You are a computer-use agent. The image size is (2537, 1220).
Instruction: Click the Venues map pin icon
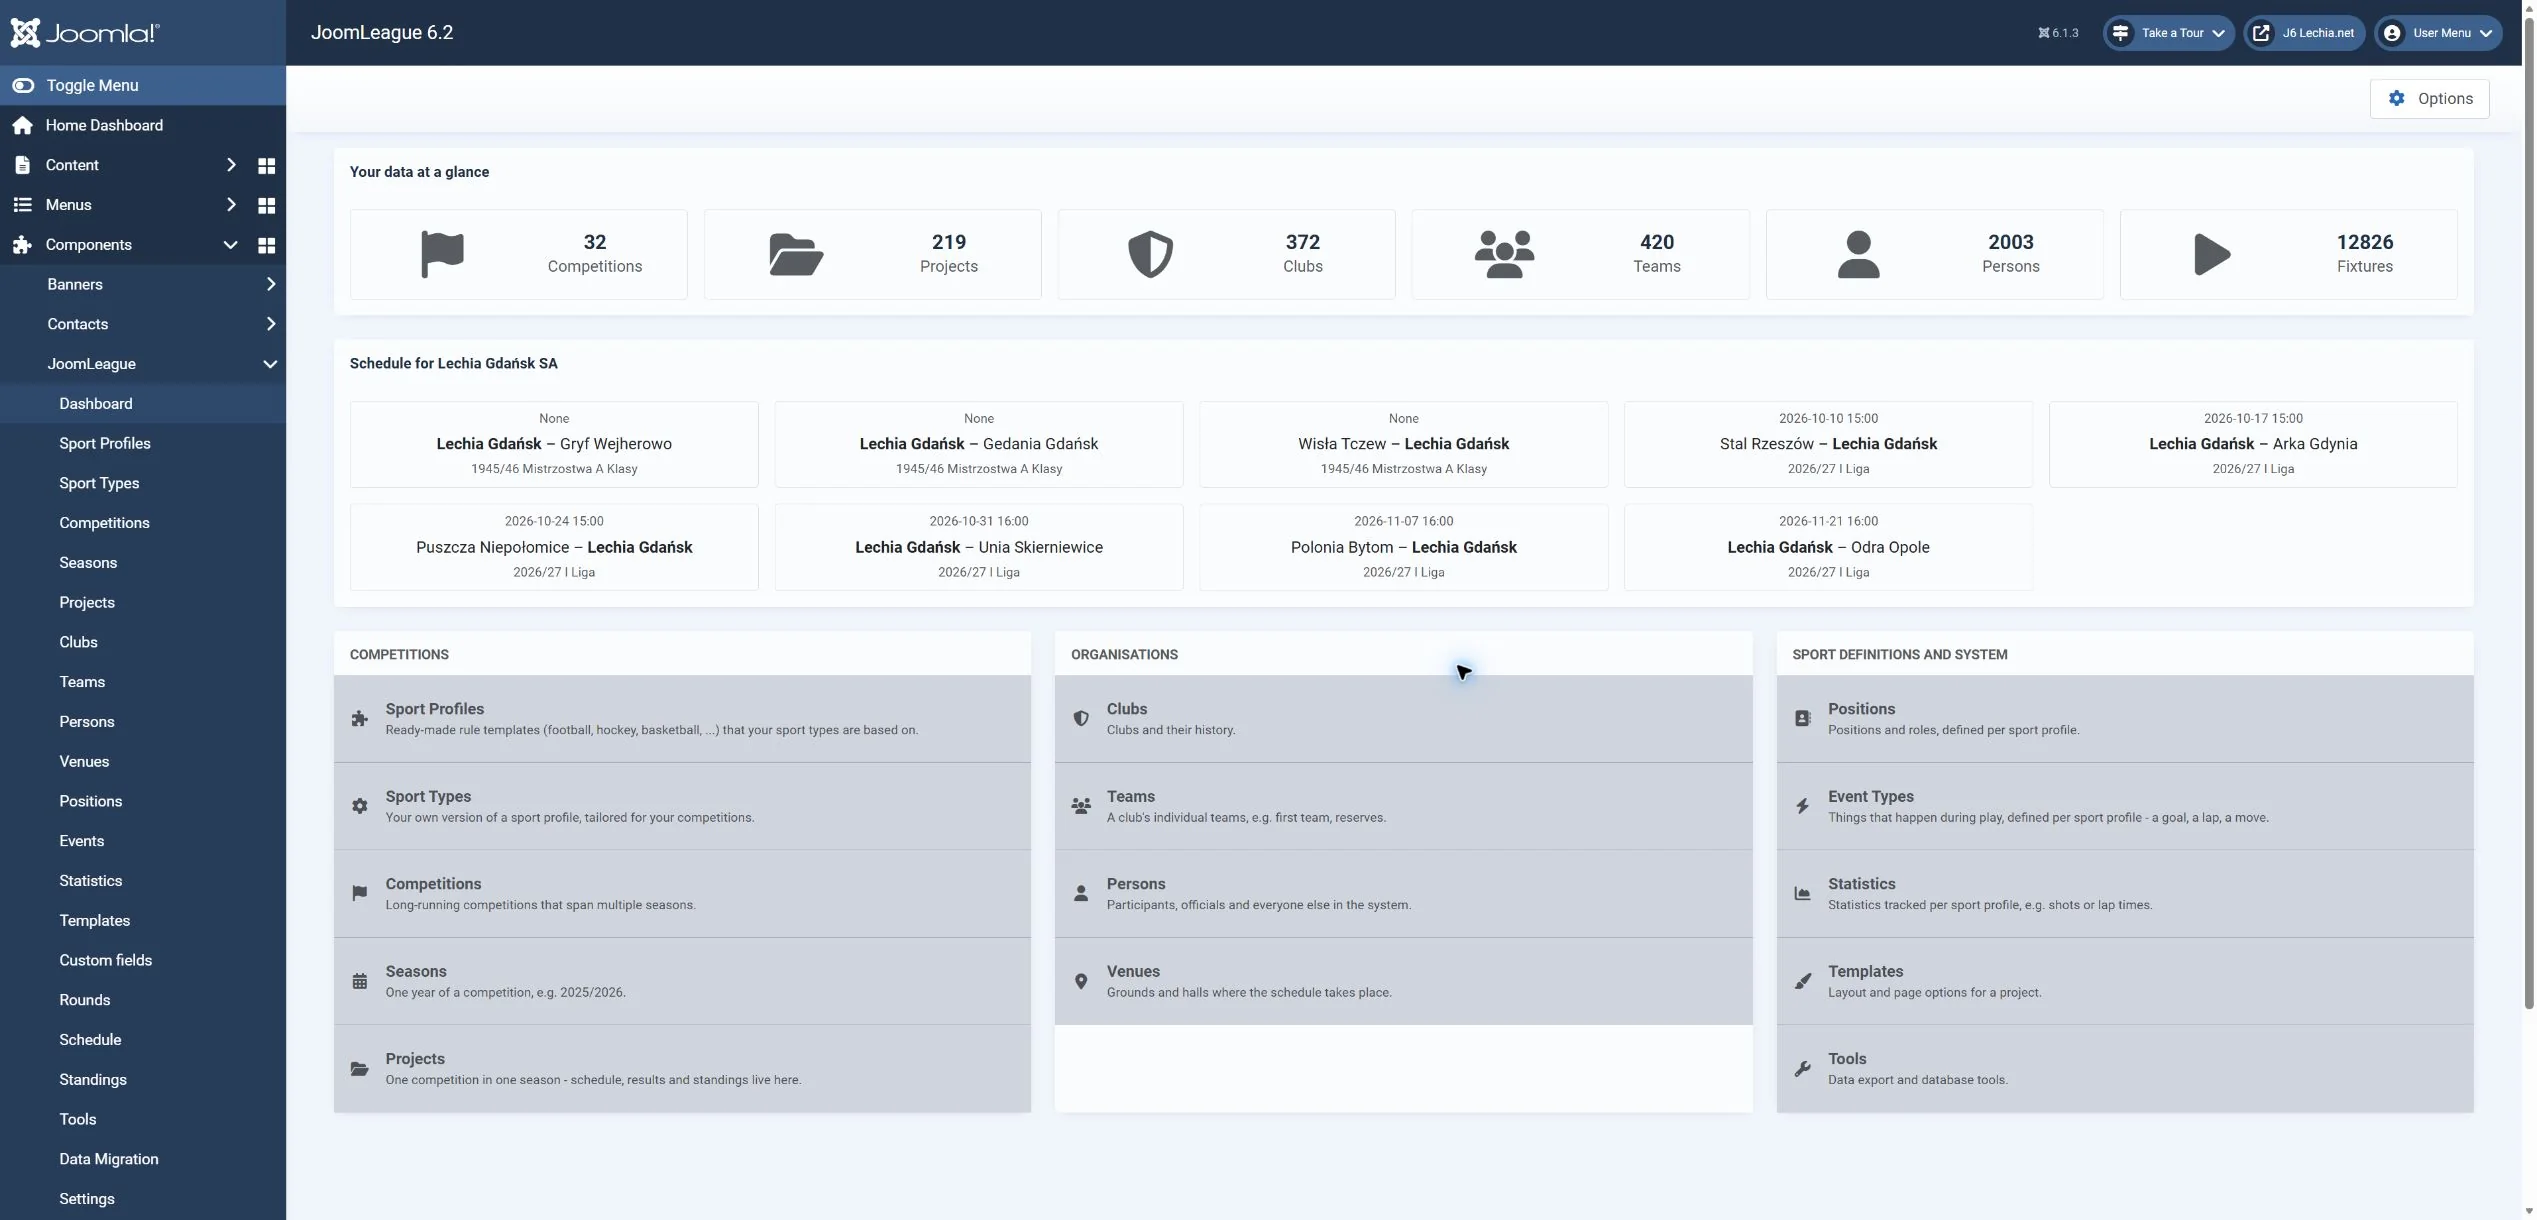(x=1081, y=981)
